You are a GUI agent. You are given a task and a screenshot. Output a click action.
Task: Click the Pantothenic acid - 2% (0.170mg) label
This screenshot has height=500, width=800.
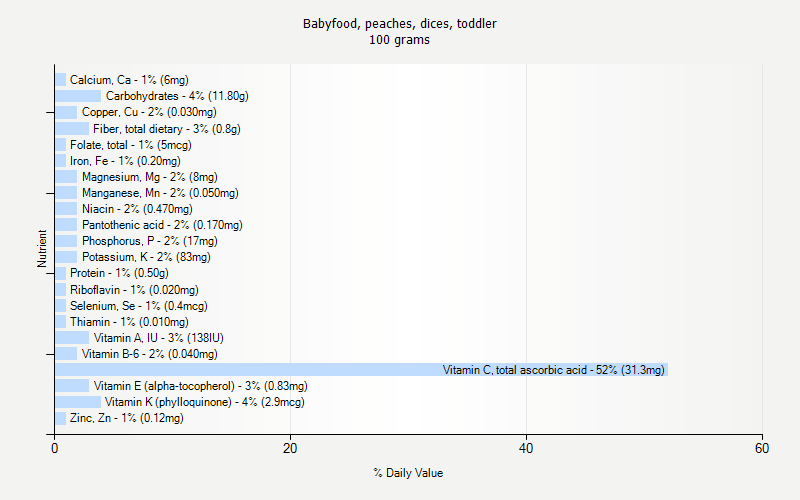162,225
